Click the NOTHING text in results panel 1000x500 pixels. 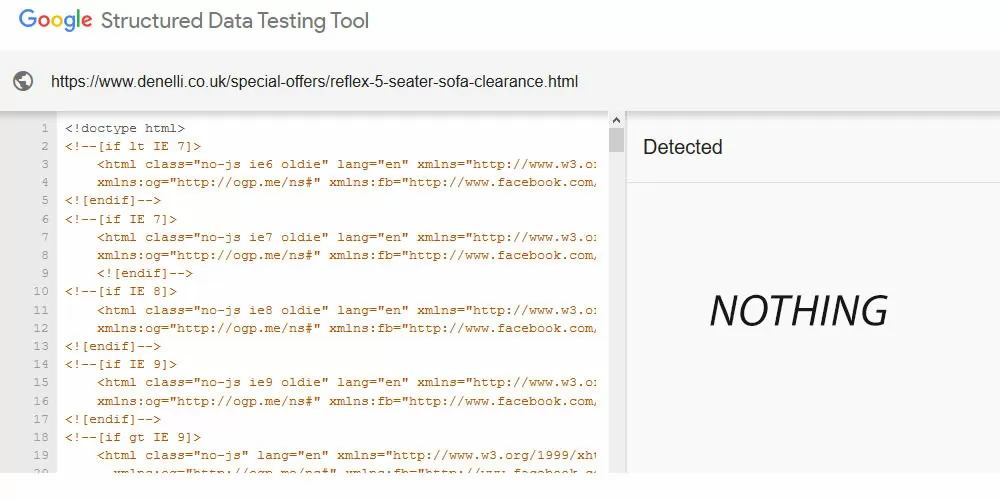tap(798, 311)
